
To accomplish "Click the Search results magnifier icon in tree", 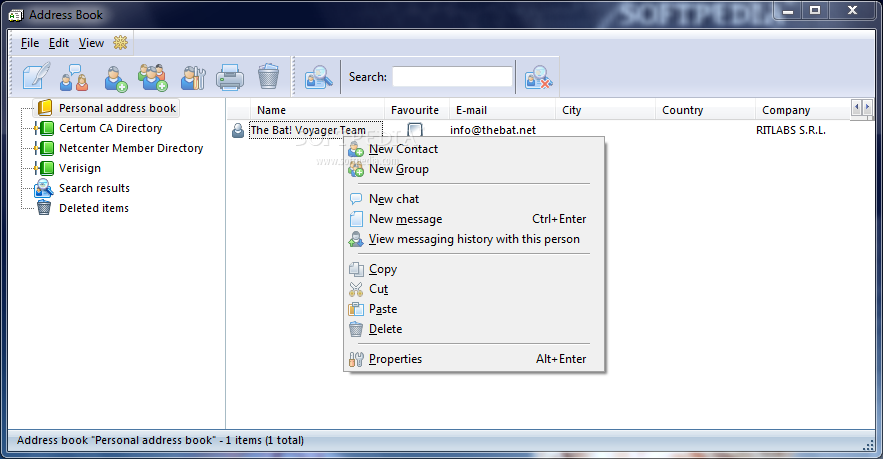I will tap(43, 188).
